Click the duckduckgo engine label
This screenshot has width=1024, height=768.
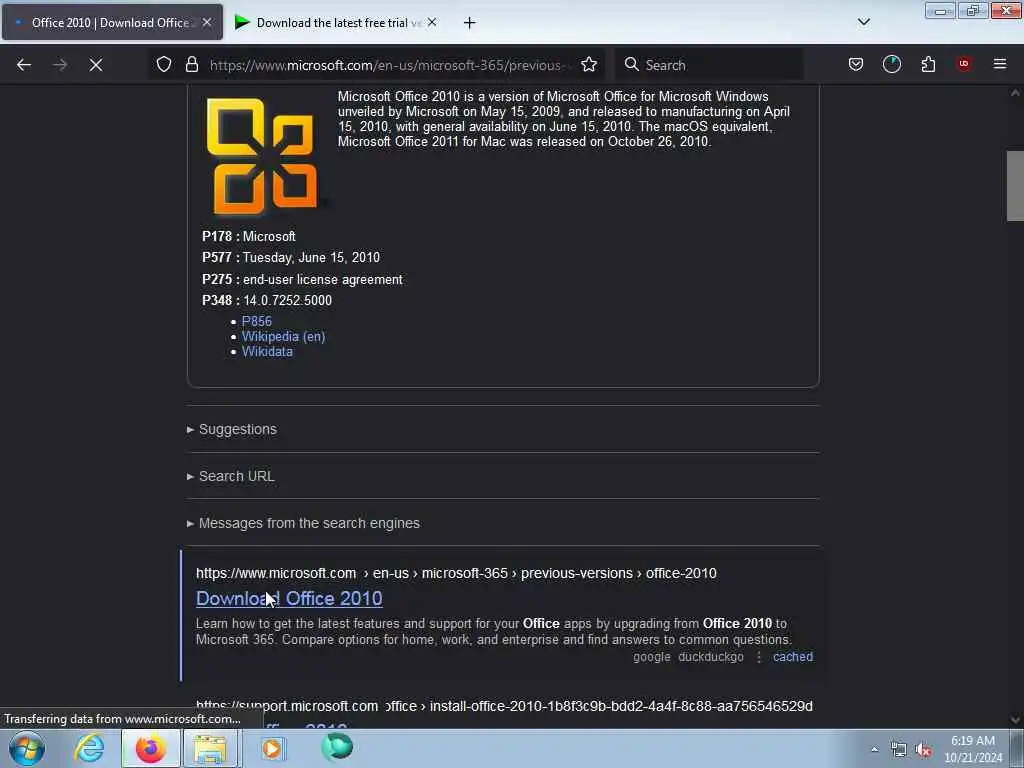(x=711, y=657)
